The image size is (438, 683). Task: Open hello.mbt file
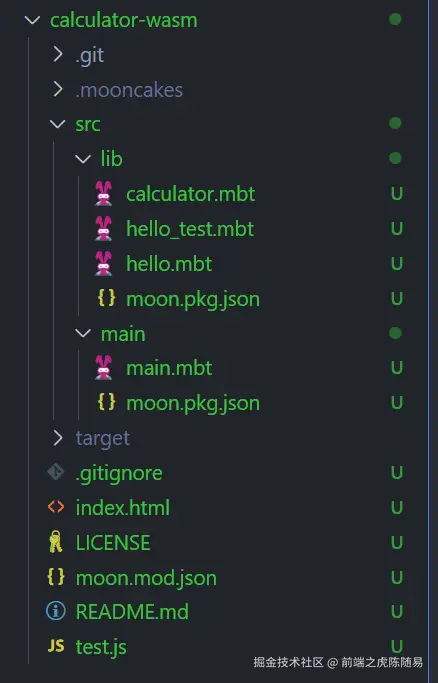169,264
